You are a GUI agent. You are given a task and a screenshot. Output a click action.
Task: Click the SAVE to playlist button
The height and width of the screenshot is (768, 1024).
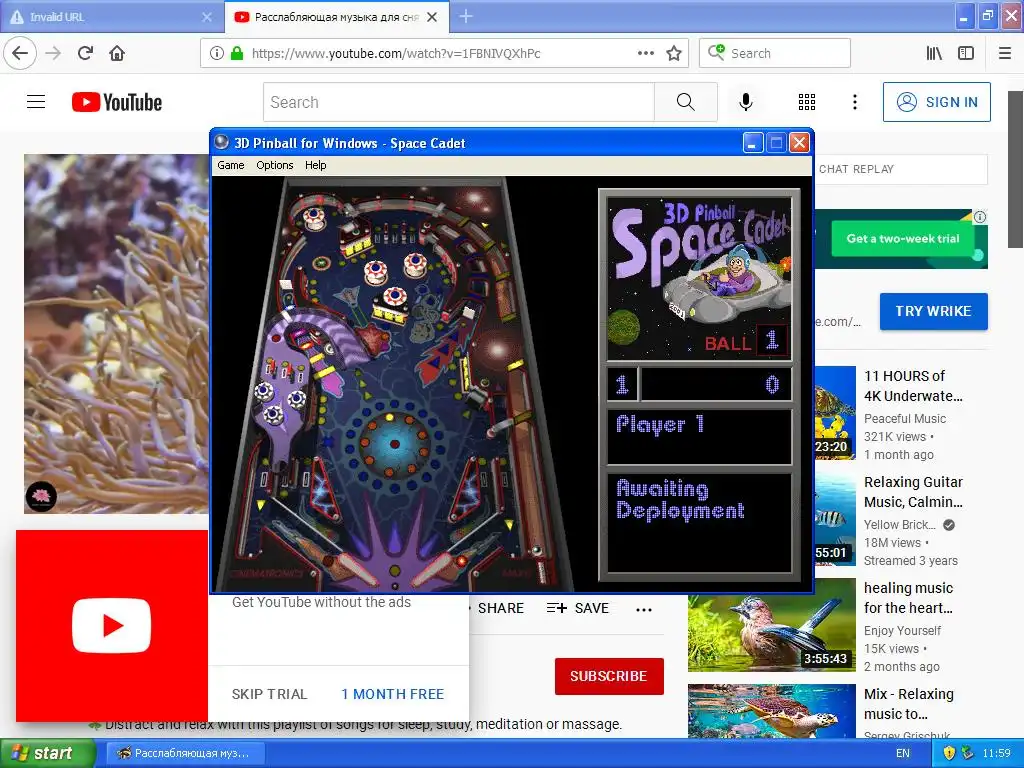click(578, 609)
